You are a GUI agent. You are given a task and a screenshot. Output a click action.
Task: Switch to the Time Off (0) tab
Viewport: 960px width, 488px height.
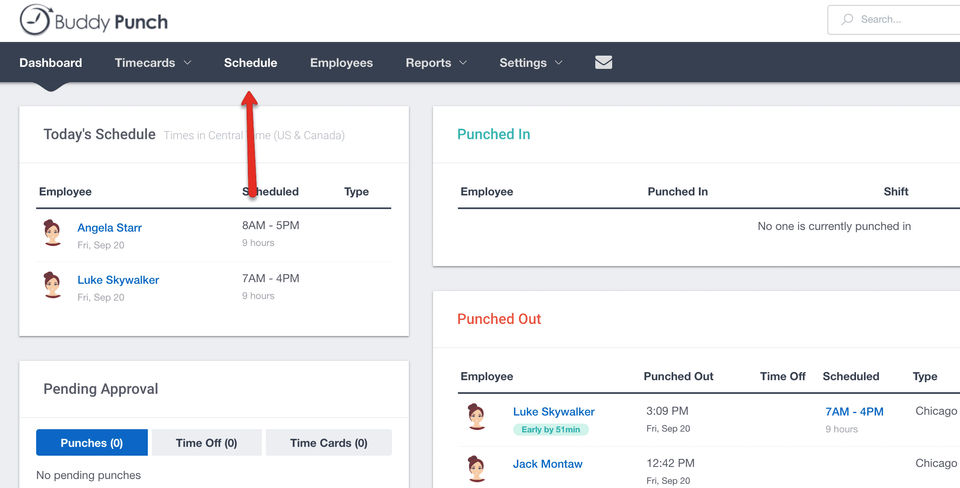(x=206, y=443)
